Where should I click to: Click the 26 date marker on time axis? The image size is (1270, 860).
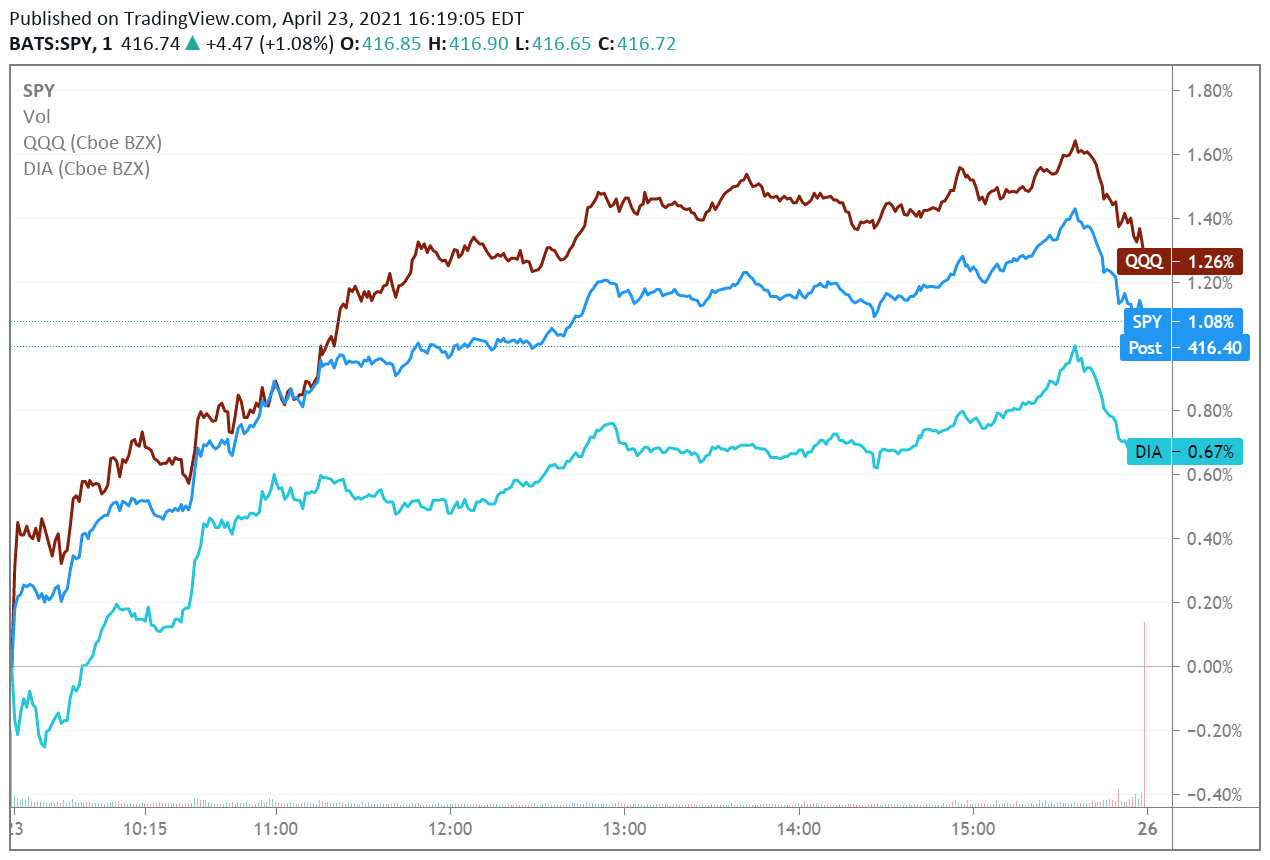(x=1149, y=829)
